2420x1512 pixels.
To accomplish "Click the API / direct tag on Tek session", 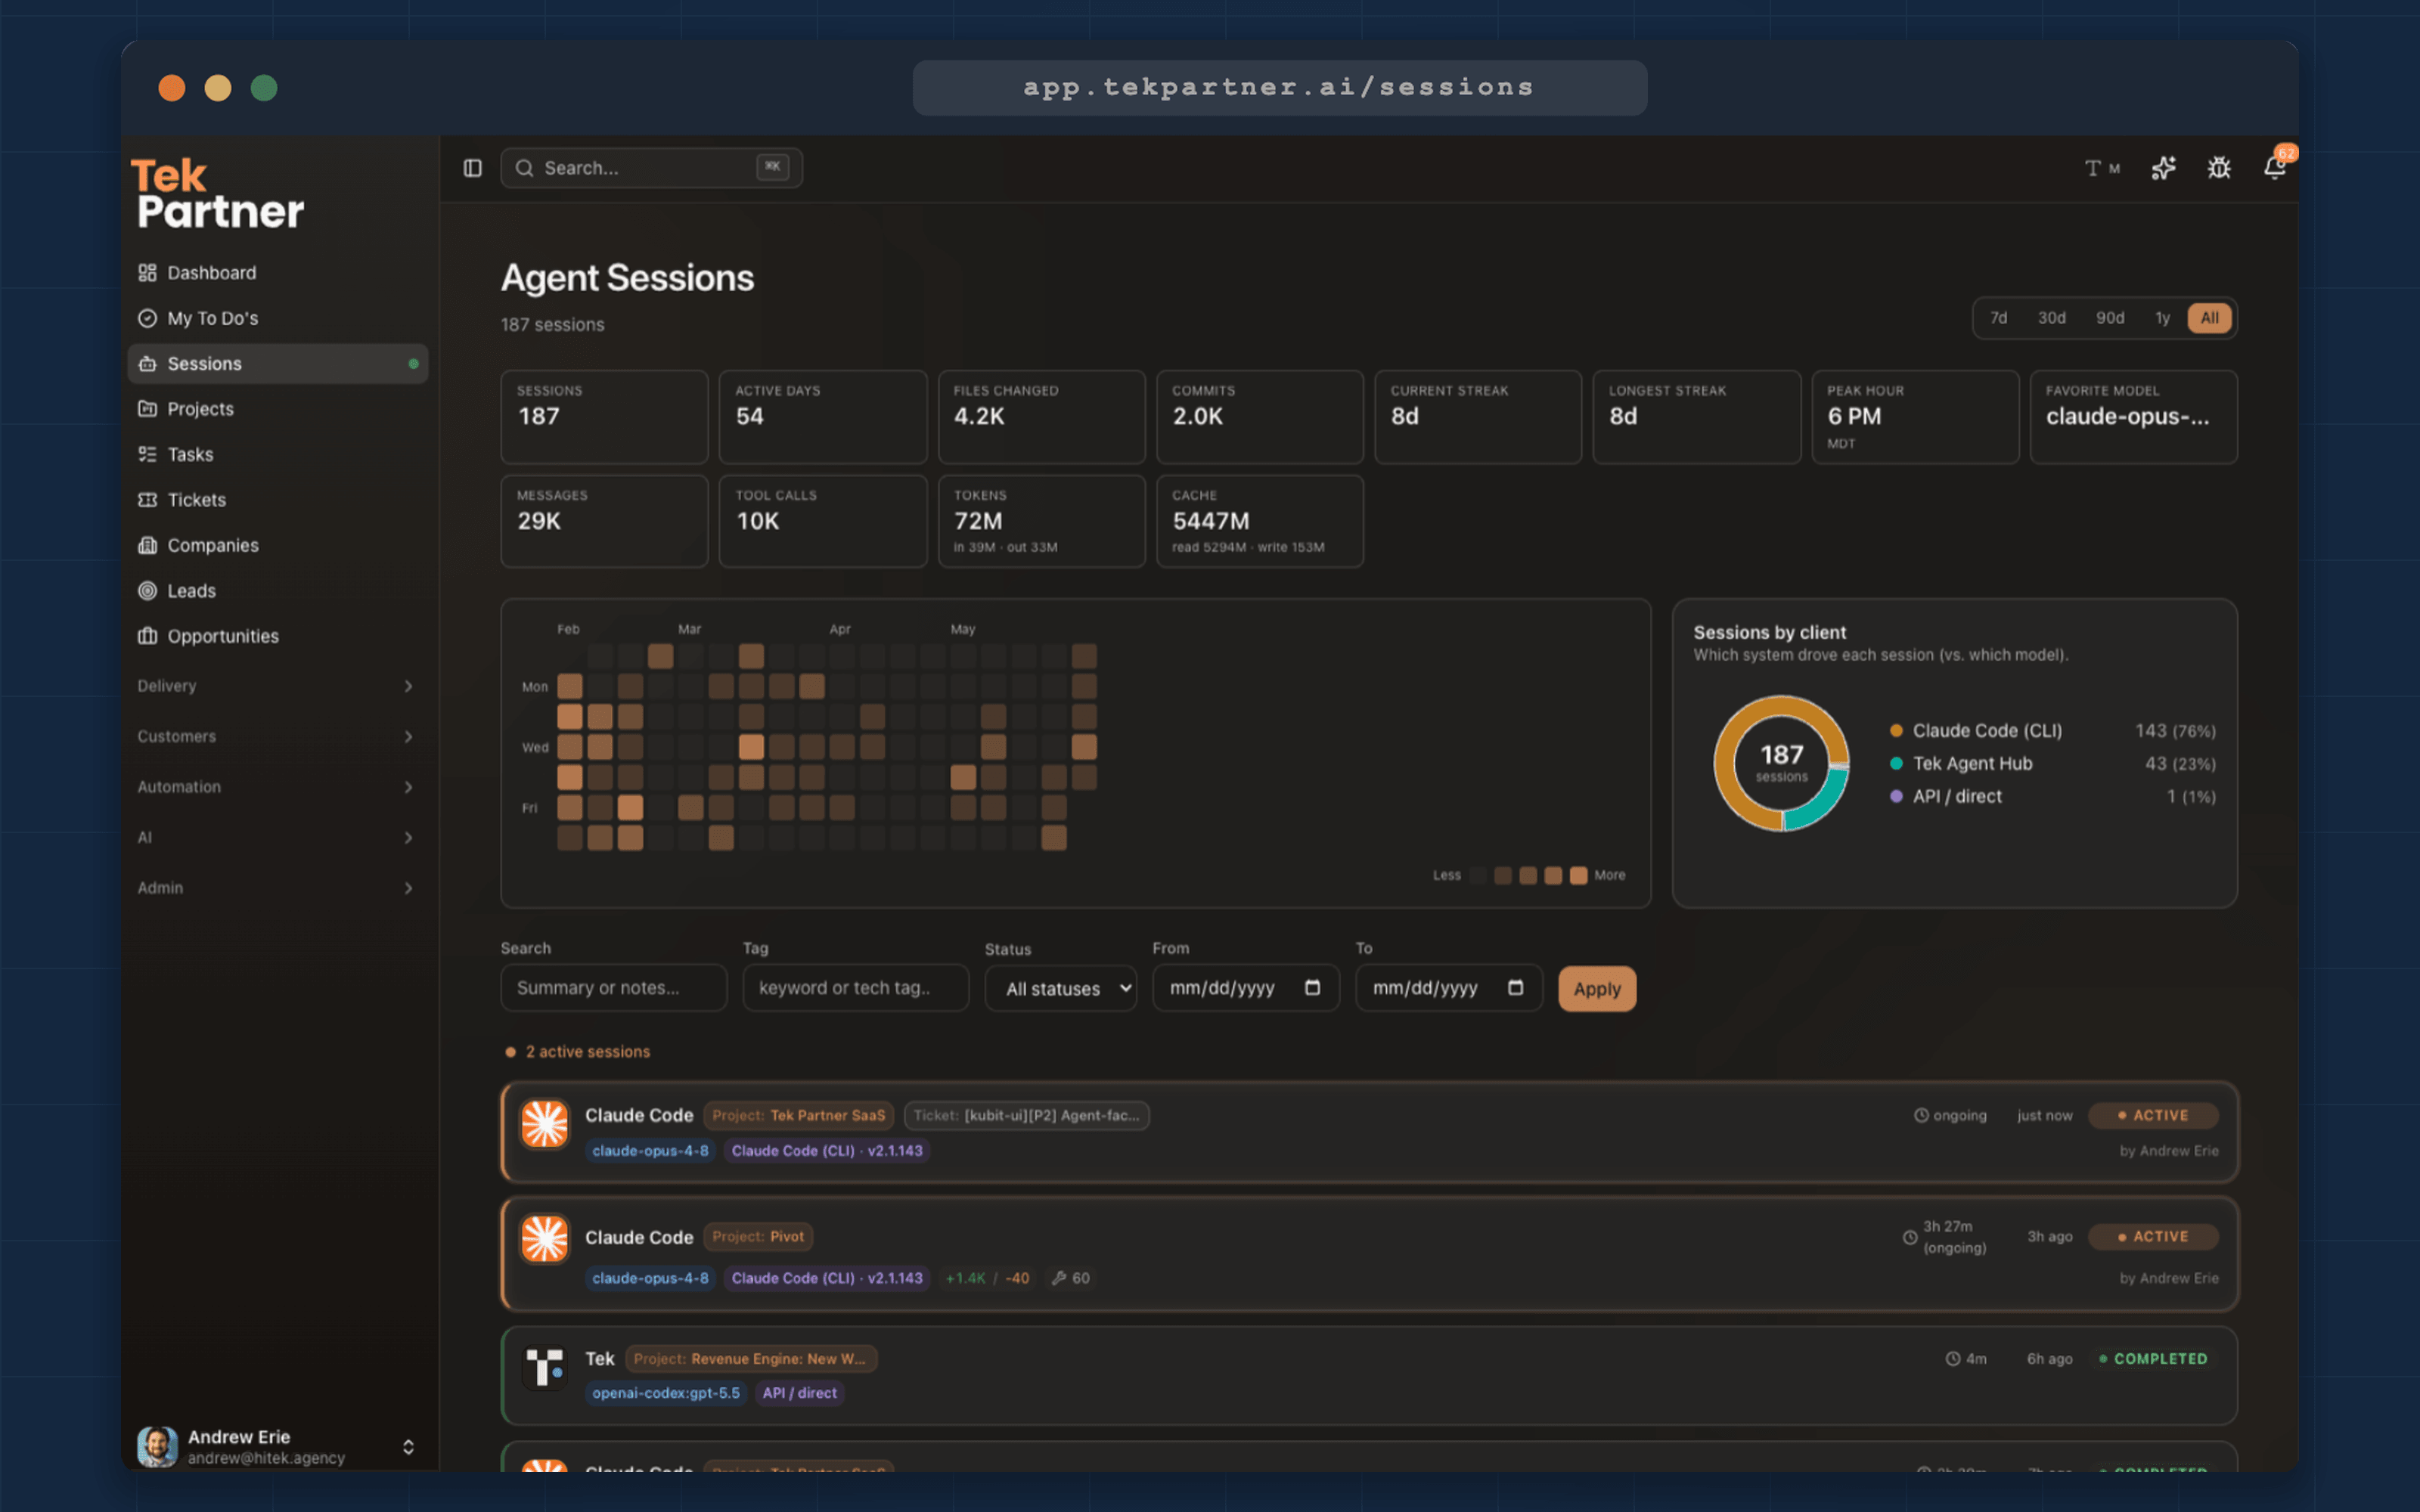I will pos(800,1393).
